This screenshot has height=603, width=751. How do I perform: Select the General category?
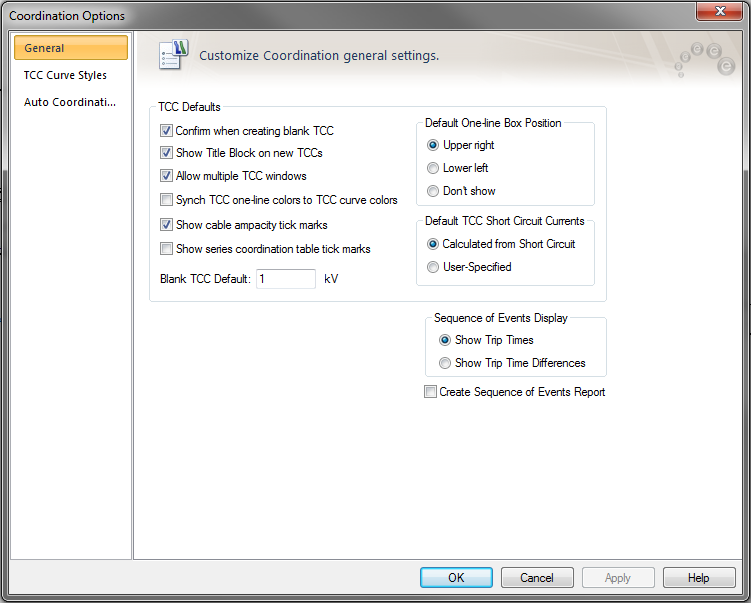(70, 48)
